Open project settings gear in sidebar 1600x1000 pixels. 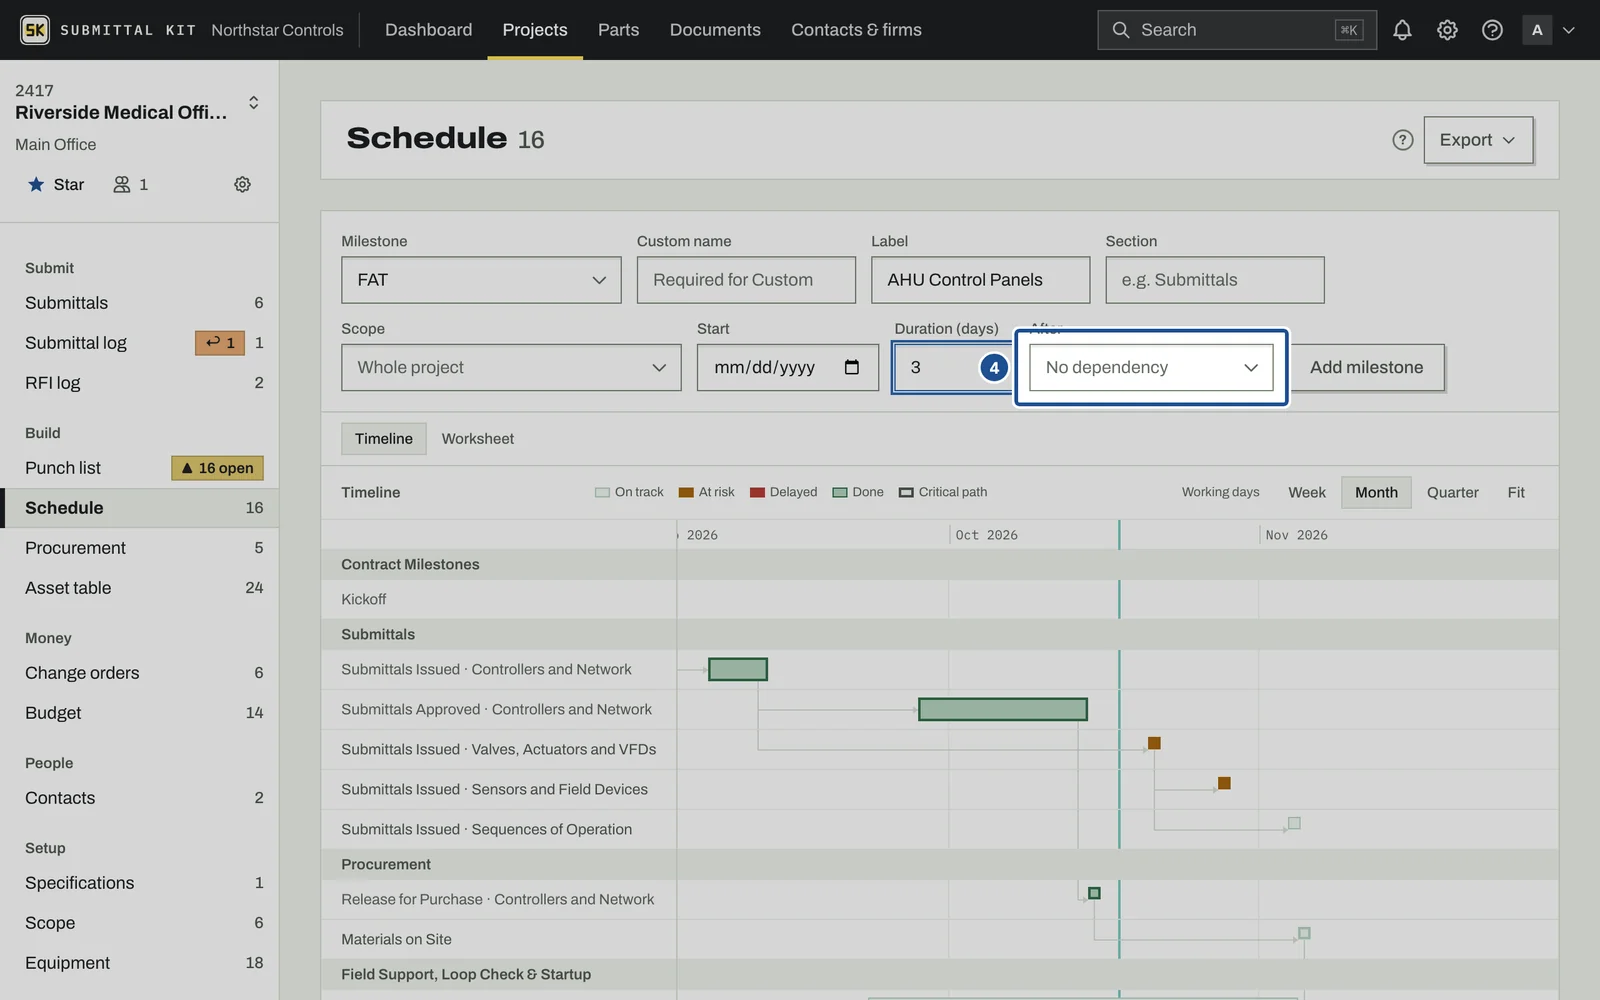coord(242,184)
